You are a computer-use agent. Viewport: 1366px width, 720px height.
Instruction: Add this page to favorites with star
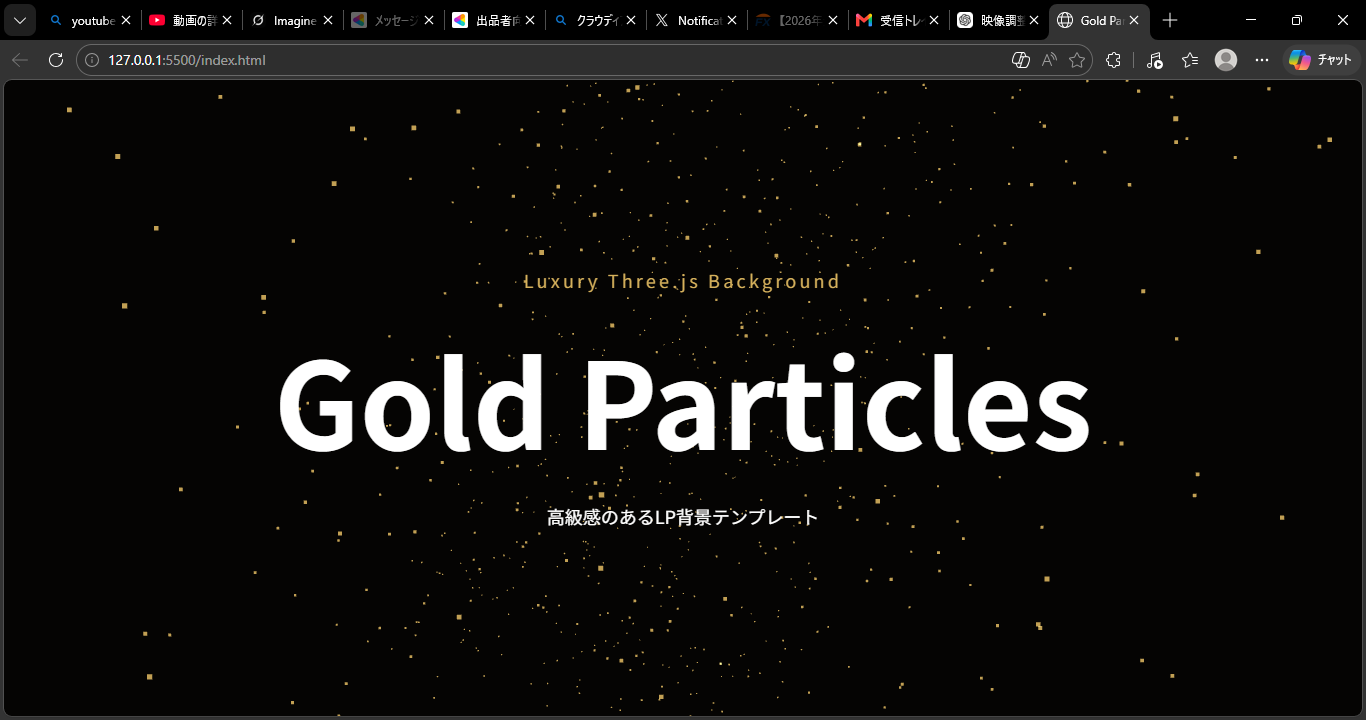1077,60
